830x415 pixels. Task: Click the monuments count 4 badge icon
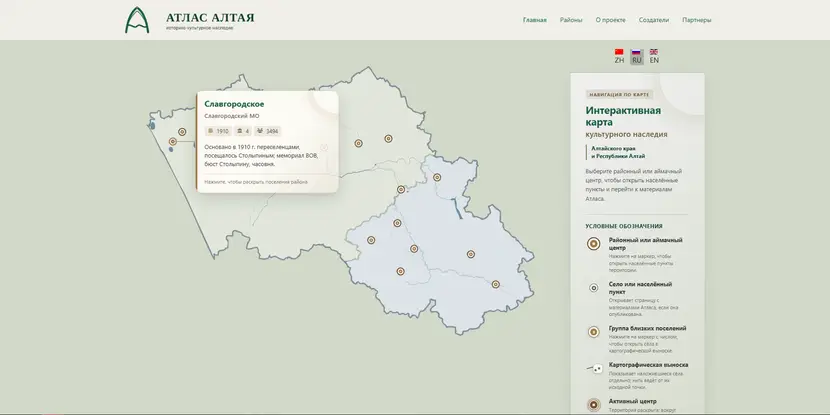point(240,131)
